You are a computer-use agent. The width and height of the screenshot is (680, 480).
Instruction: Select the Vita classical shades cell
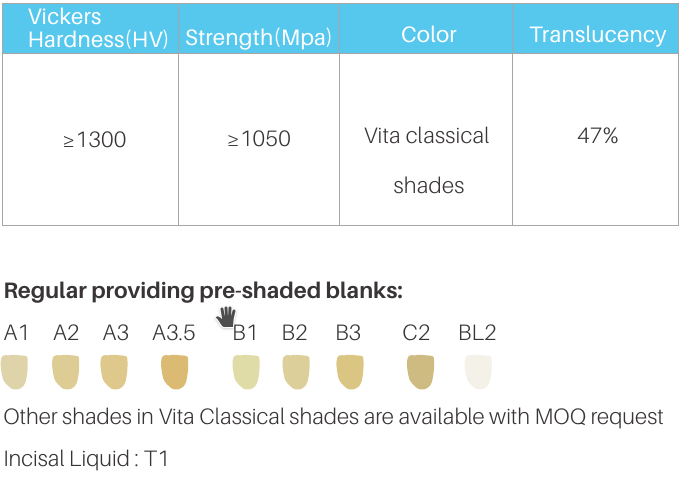[x=427, y=160]
